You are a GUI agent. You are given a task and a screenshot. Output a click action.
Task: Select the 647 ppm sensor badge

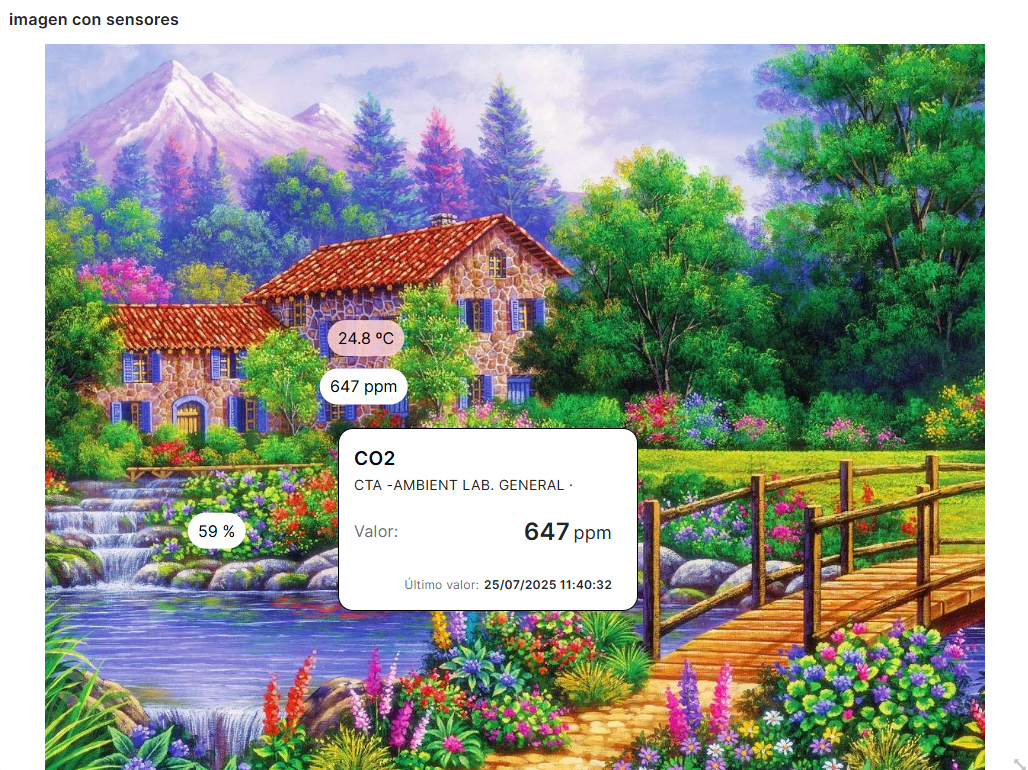click(363, 386)
